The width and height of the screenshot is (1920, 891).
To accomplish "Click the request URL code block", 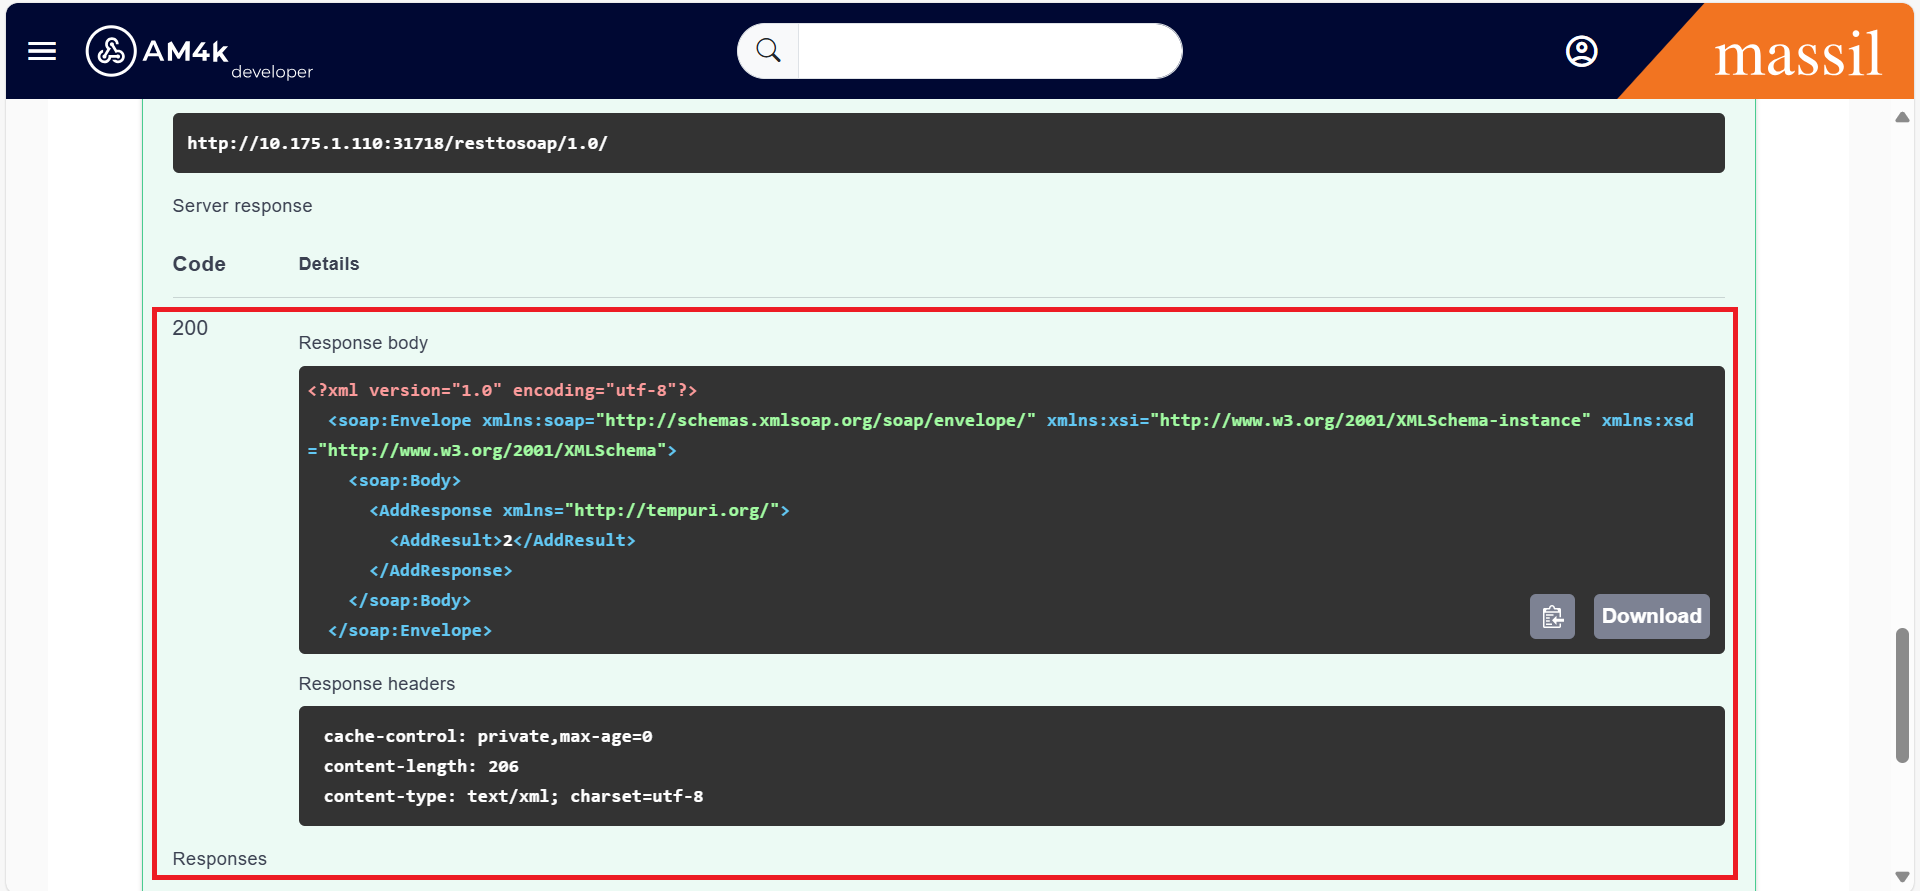I will pos(947,143).
